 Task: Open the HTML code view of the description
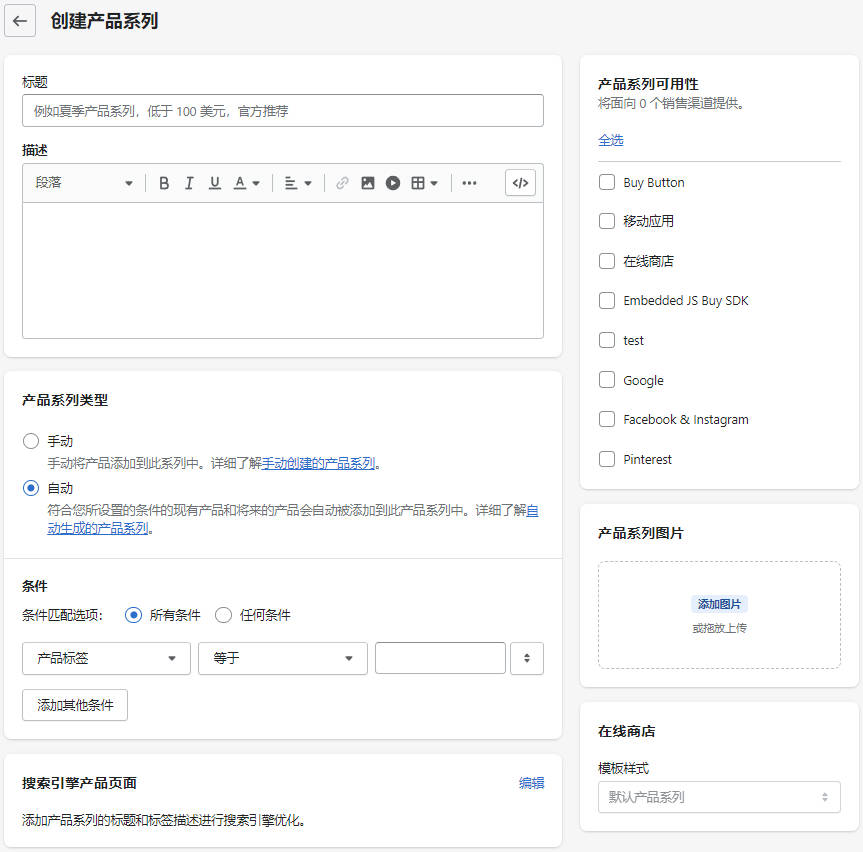pyautogui.click(x=520, y=183)
